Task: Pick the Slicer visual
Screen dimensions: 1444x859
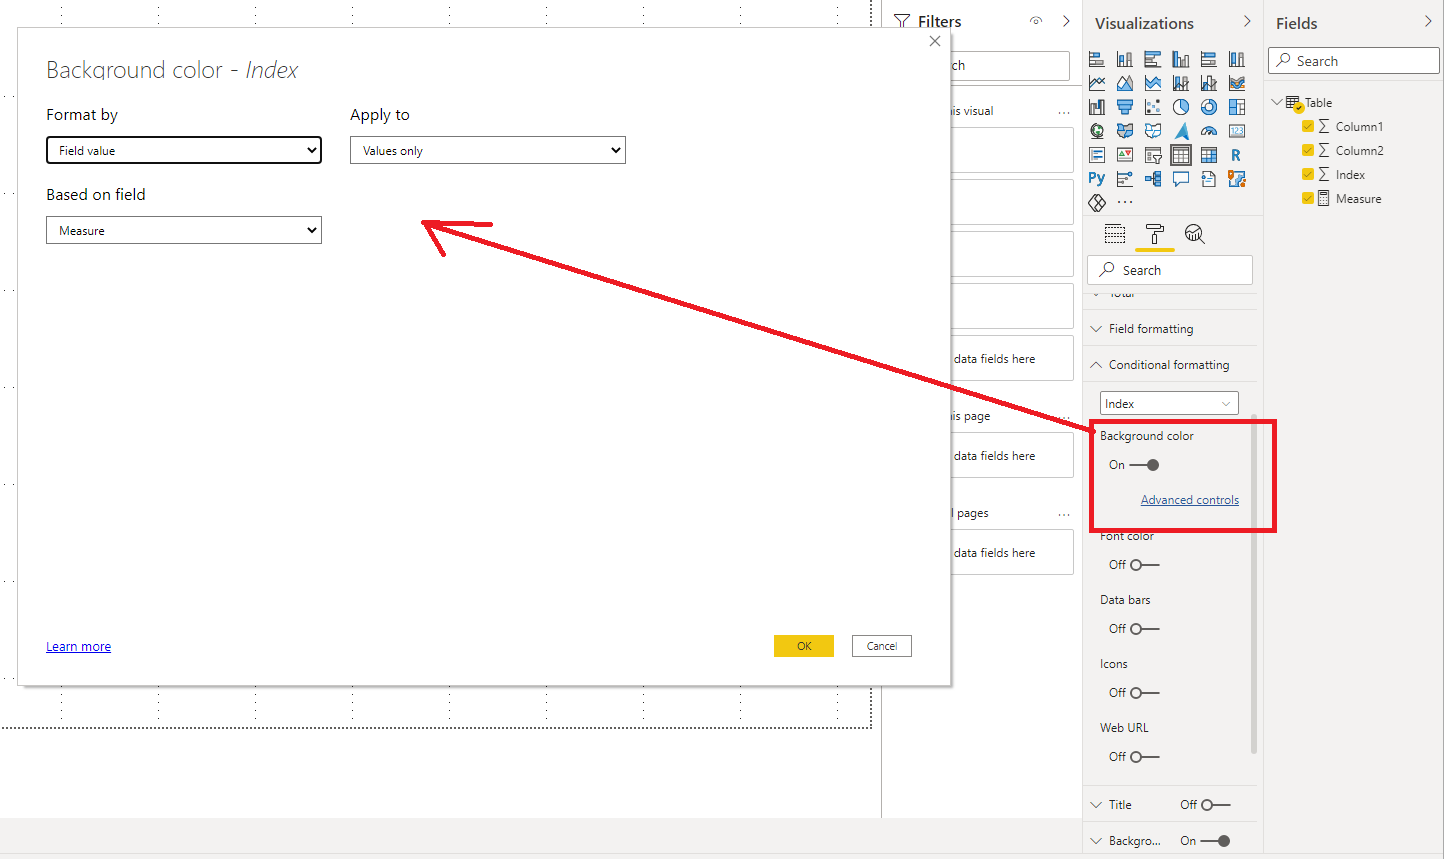Action: pos(1153,155)
